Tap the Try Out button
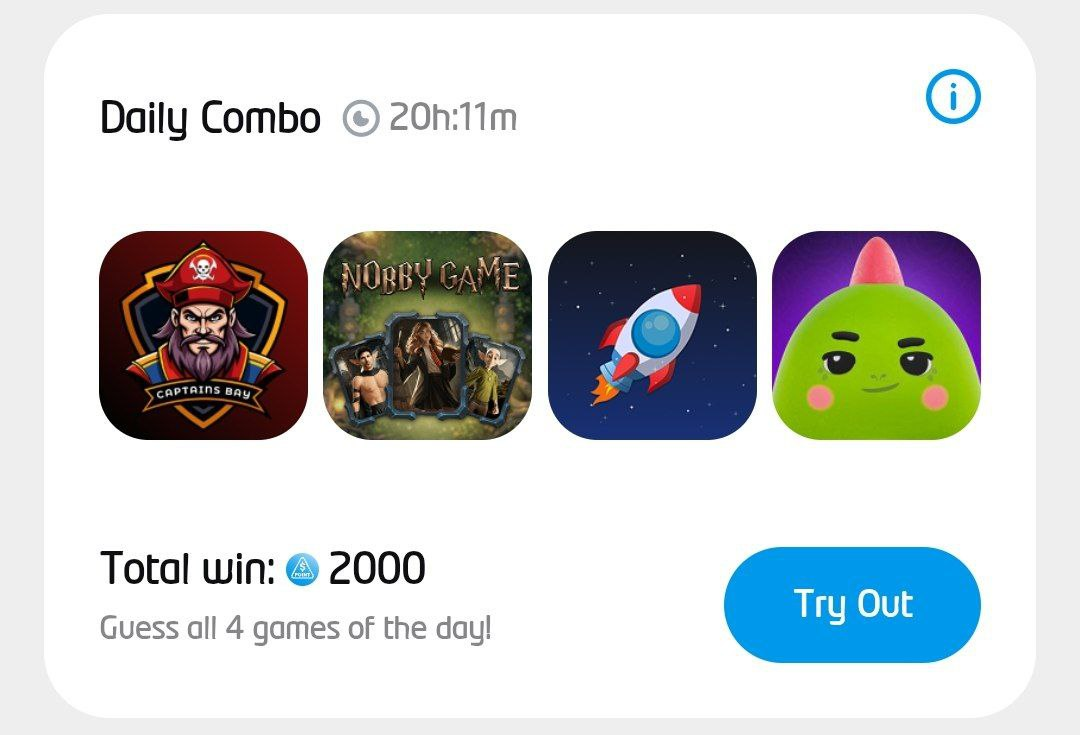The width and height of the screenshot is (1080, 735). pos(852,605)
